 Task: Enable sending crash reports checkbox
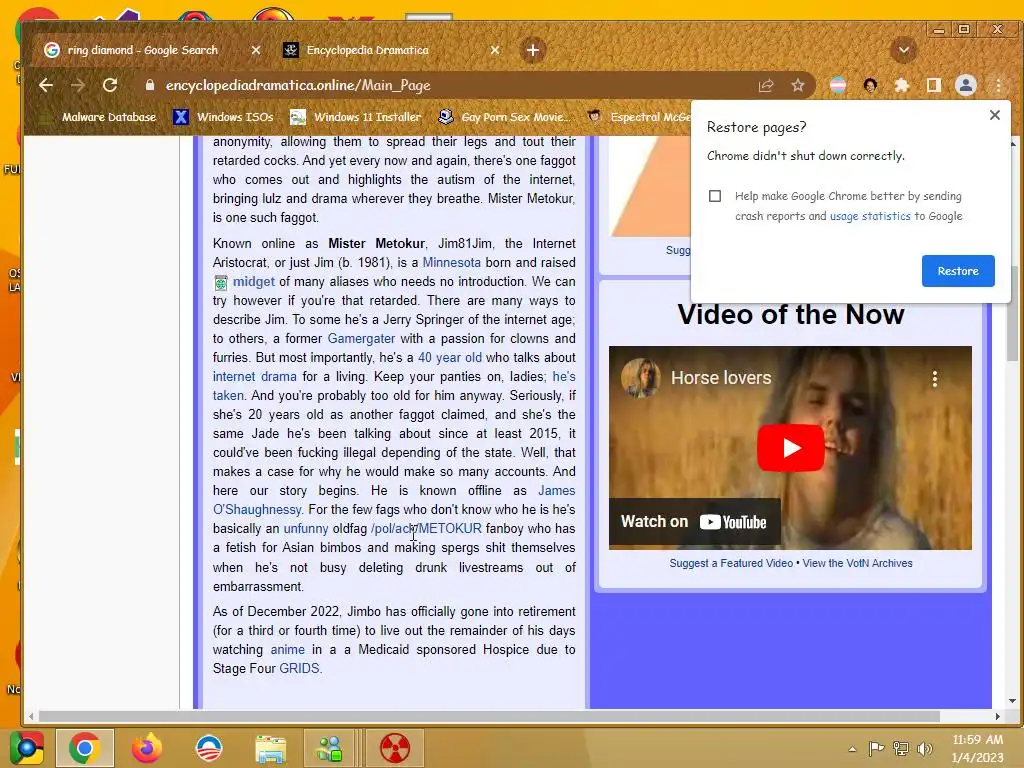[715, 196]
